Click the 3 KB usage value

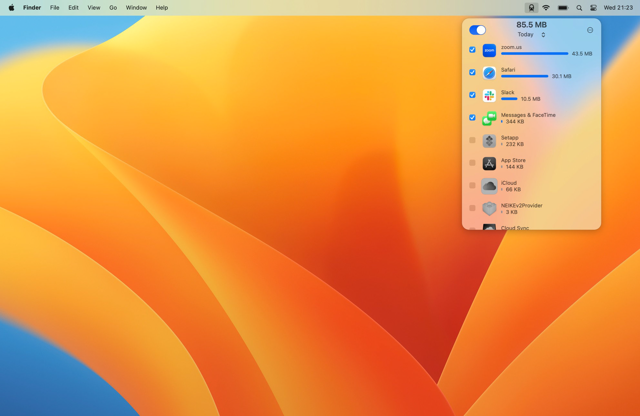pyautogui.click(x=511, y=212)
